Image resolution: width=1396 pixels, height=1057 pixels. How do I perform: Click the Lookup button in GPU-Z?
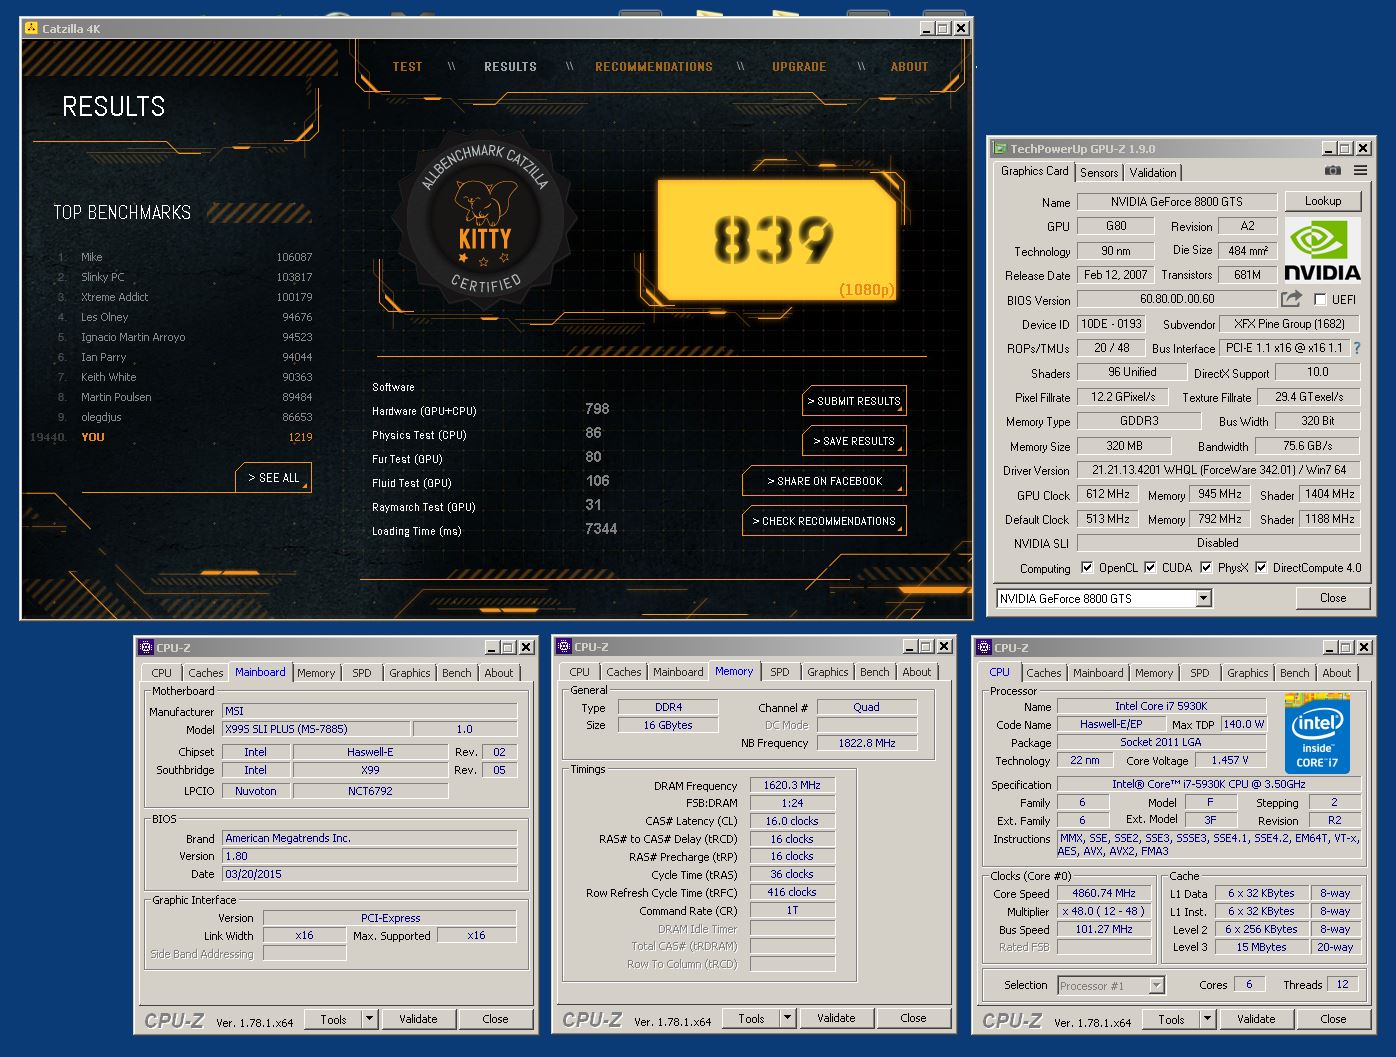pos(1323,201)
